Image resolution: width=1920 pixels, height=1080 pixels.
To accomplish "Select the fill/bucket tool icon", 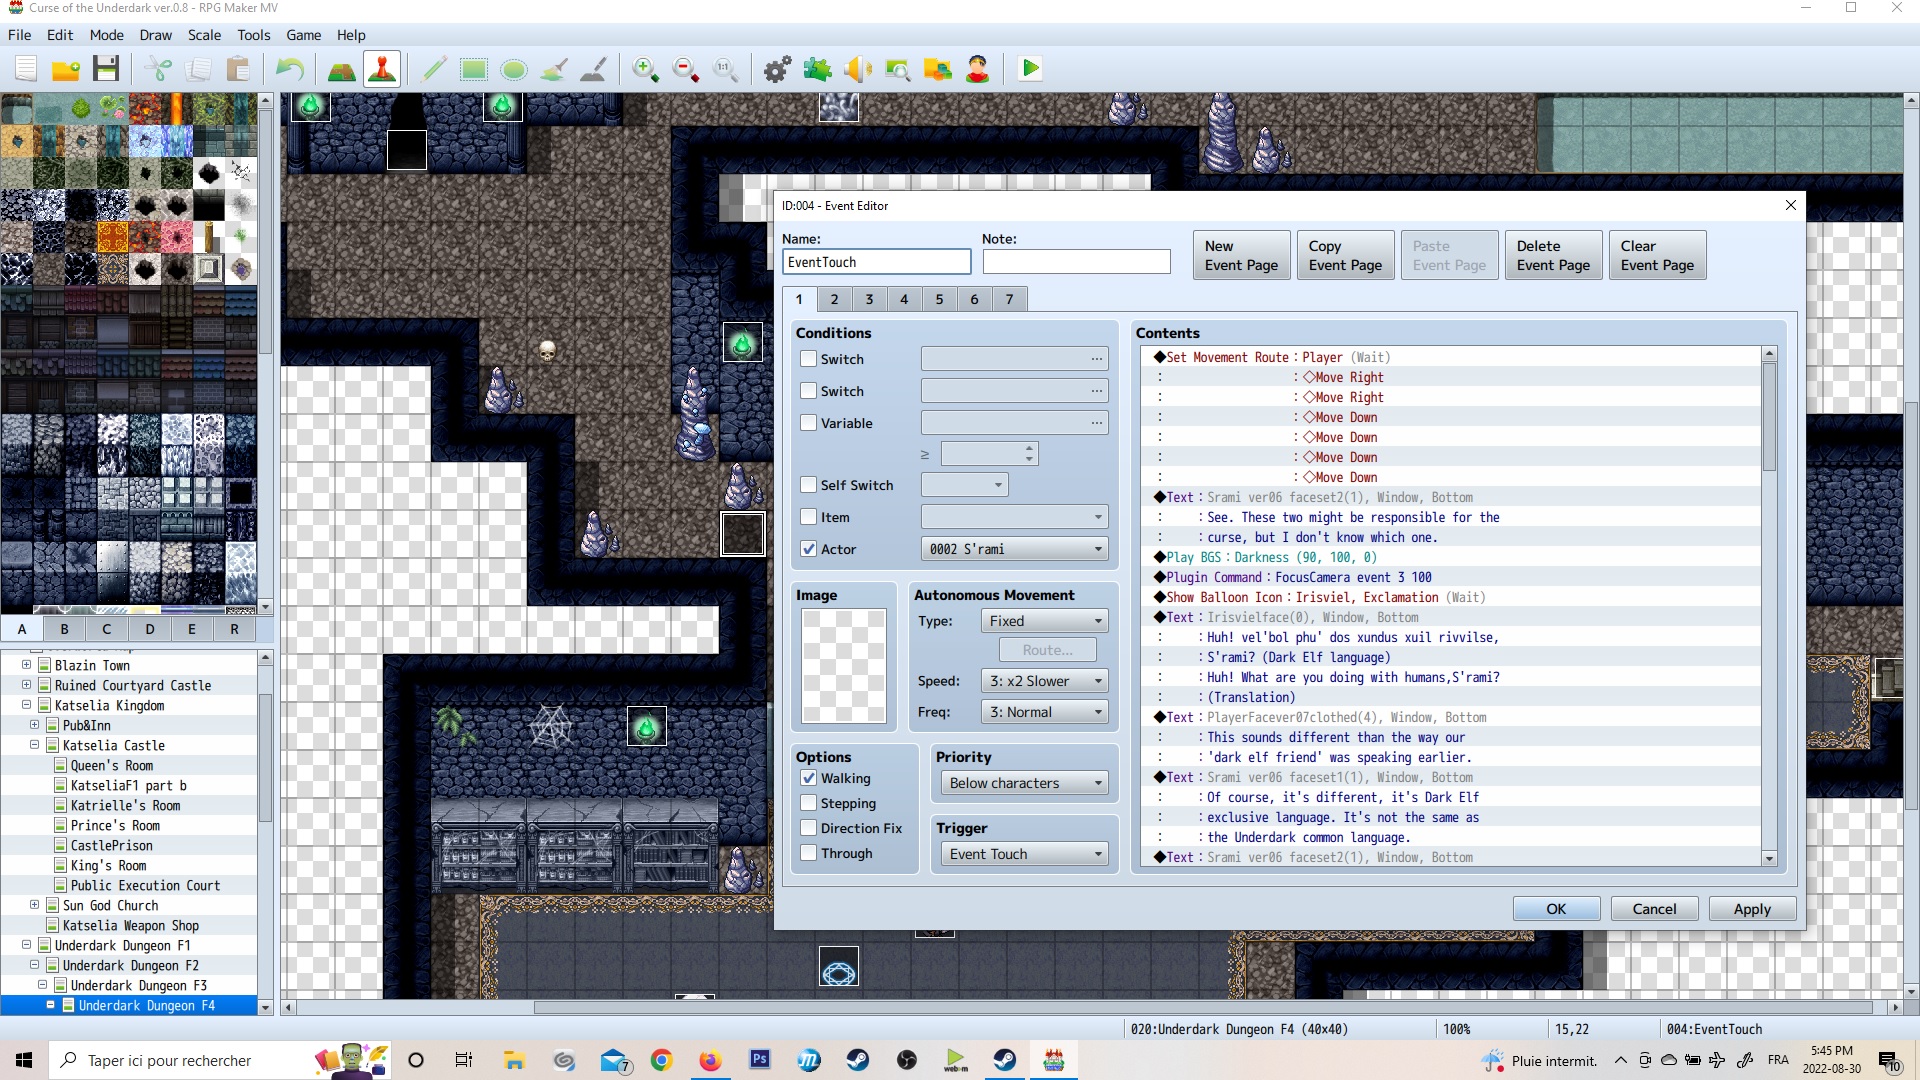I will 555,69.
